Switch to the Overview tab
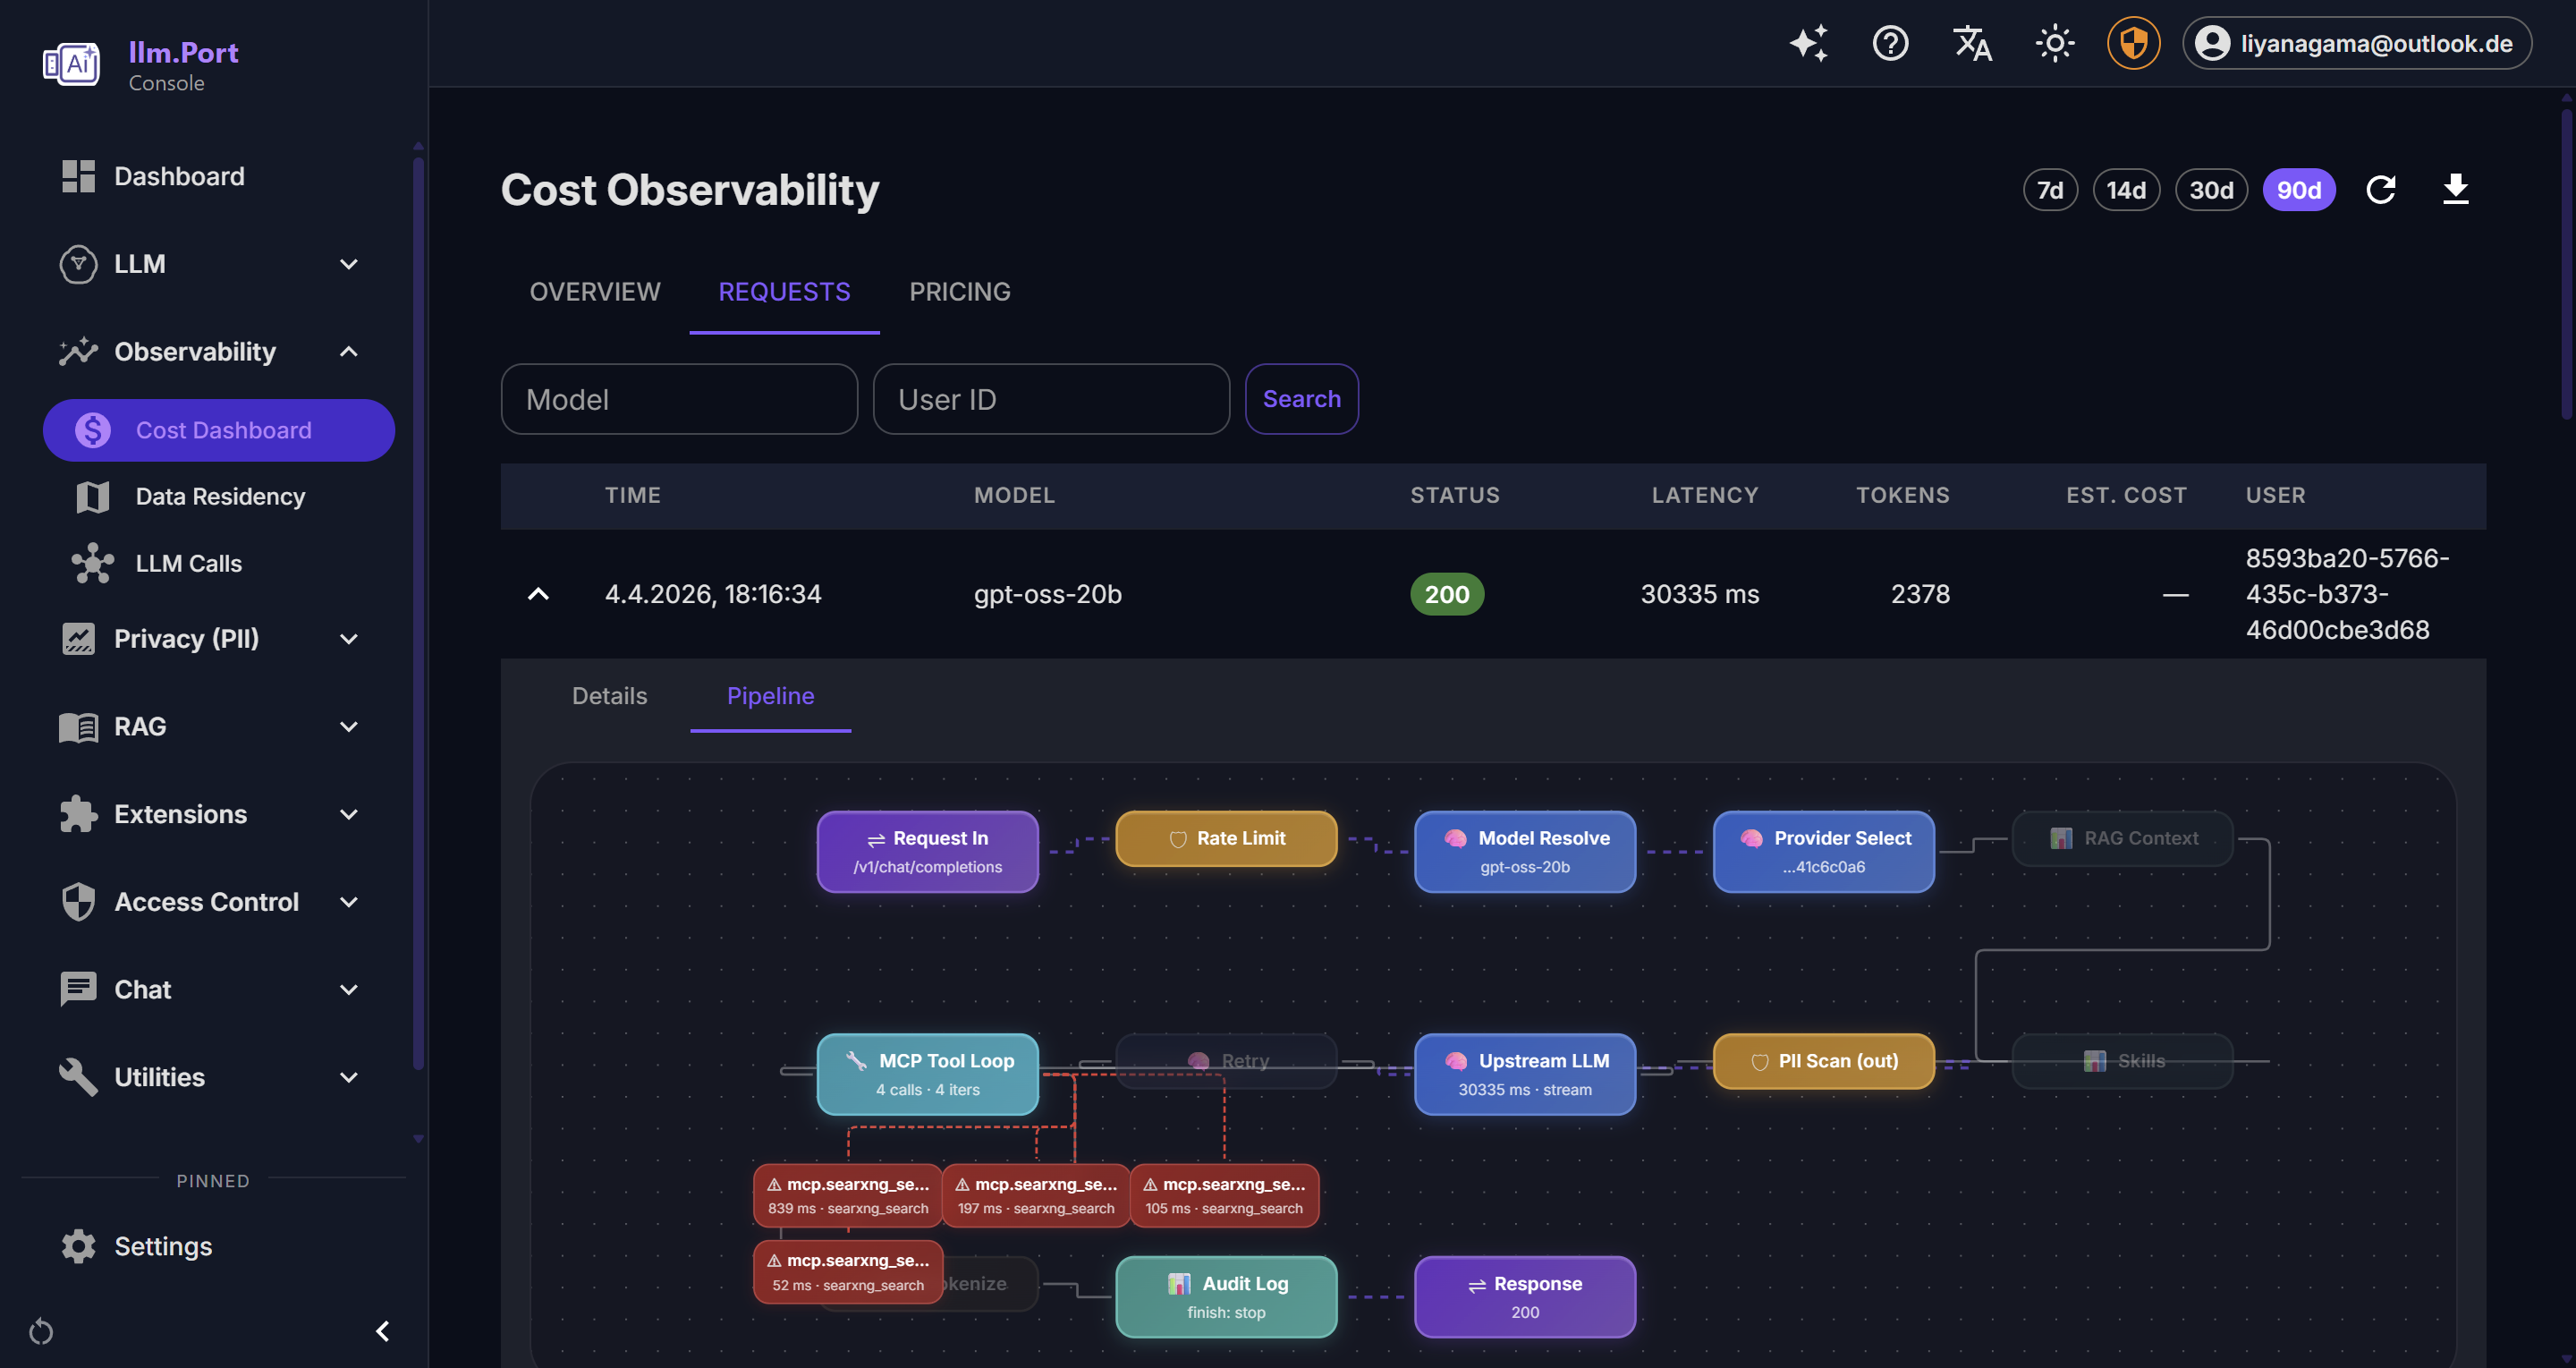The image size is (2576, 1368). [x=595, y=292]
